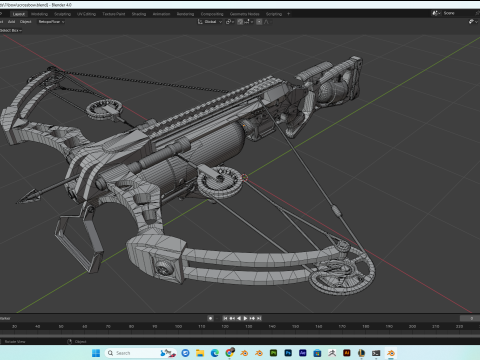The height and width of the screenshot is (360, 480).
Task: Click the highlighted active Blender taskbar icon
Action: click(x=391, y=353)
